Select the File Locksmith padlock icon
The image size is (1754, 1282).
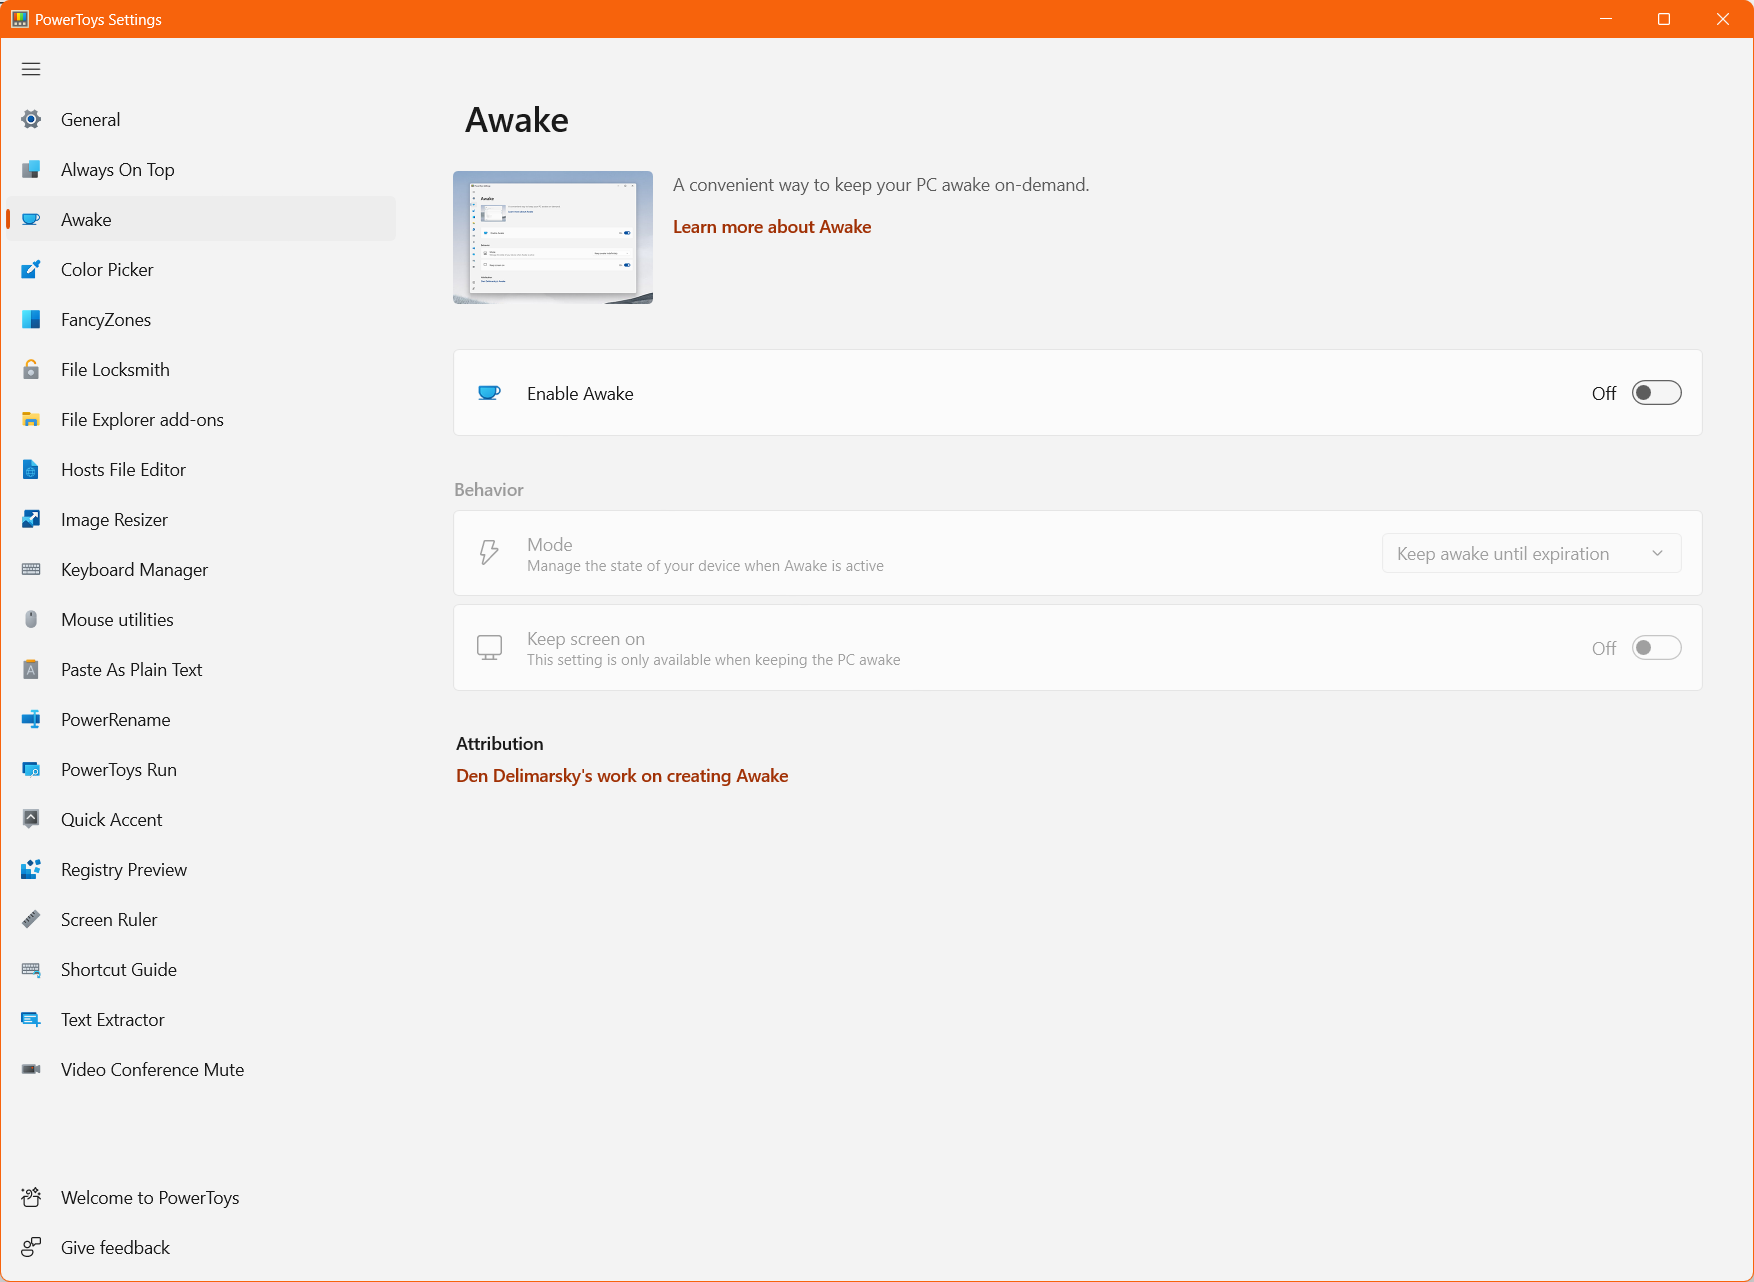tap(31, 369)
